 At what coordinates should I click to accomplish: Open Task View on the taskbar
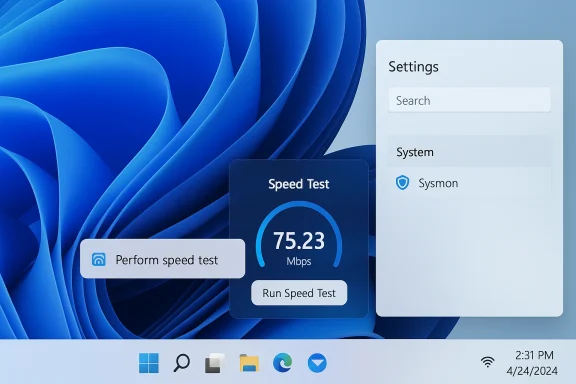215,363
